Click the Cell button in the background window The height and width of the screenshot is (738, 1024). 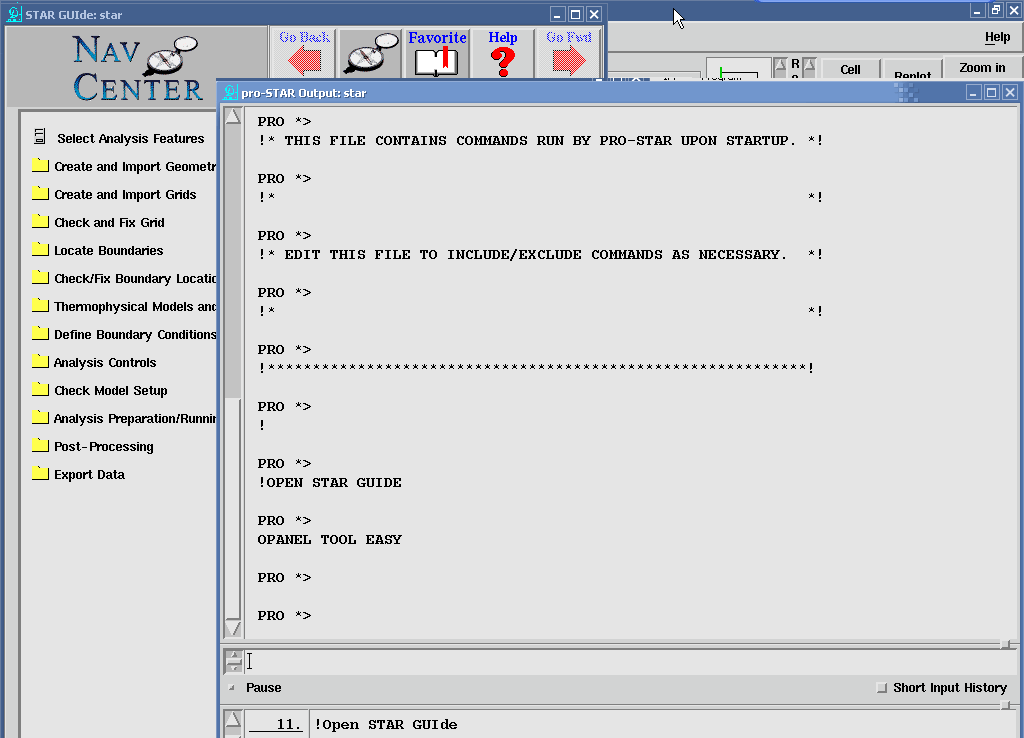point(850,69)
